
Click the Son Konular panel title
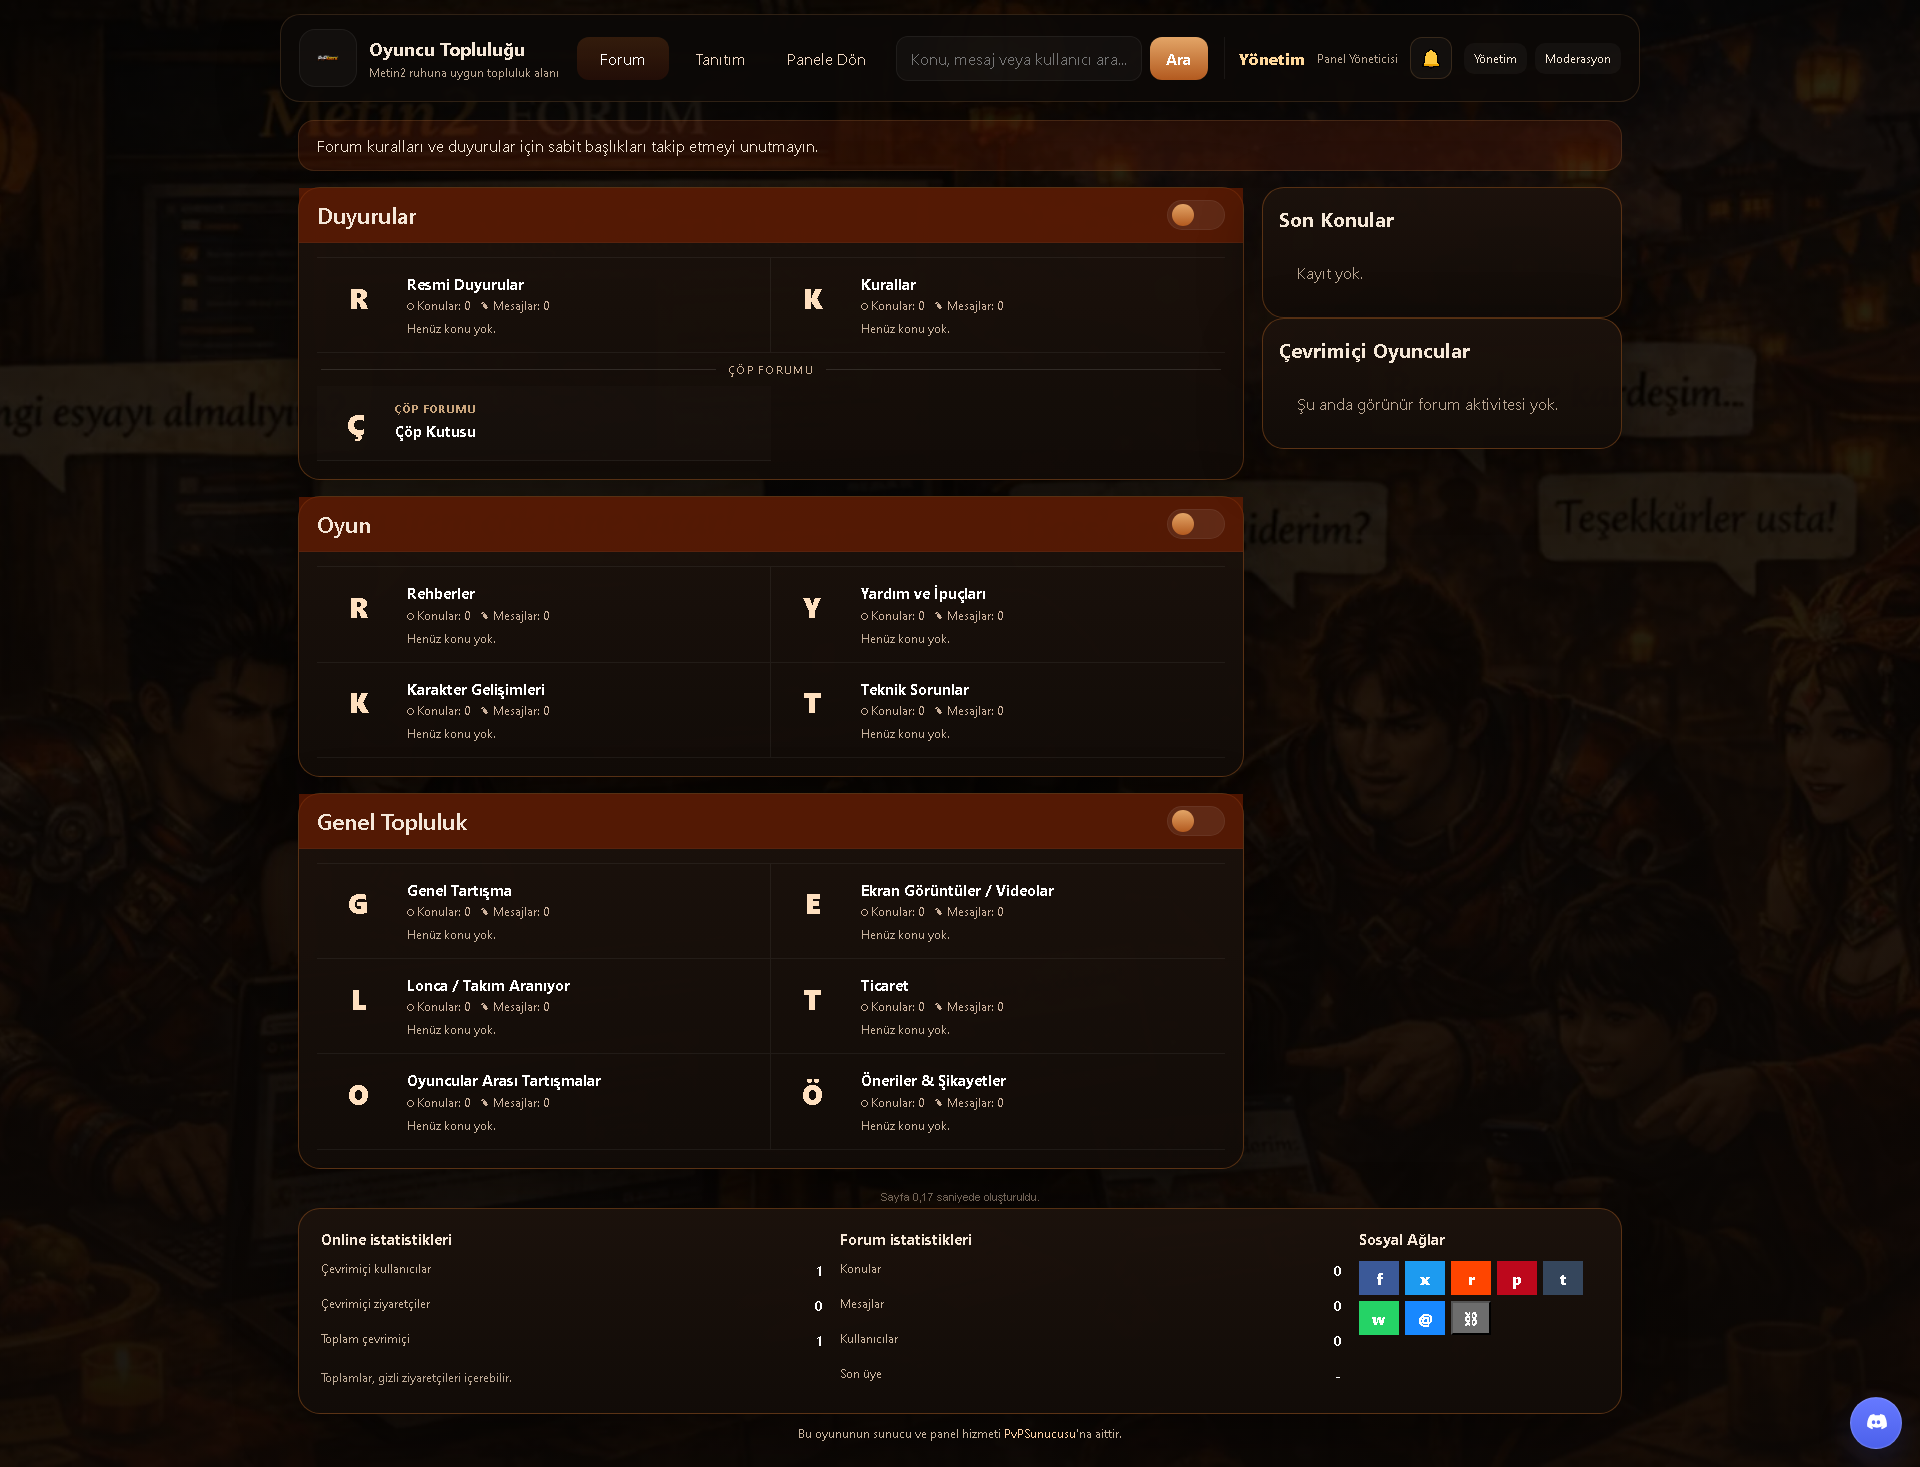(1336, 220)
